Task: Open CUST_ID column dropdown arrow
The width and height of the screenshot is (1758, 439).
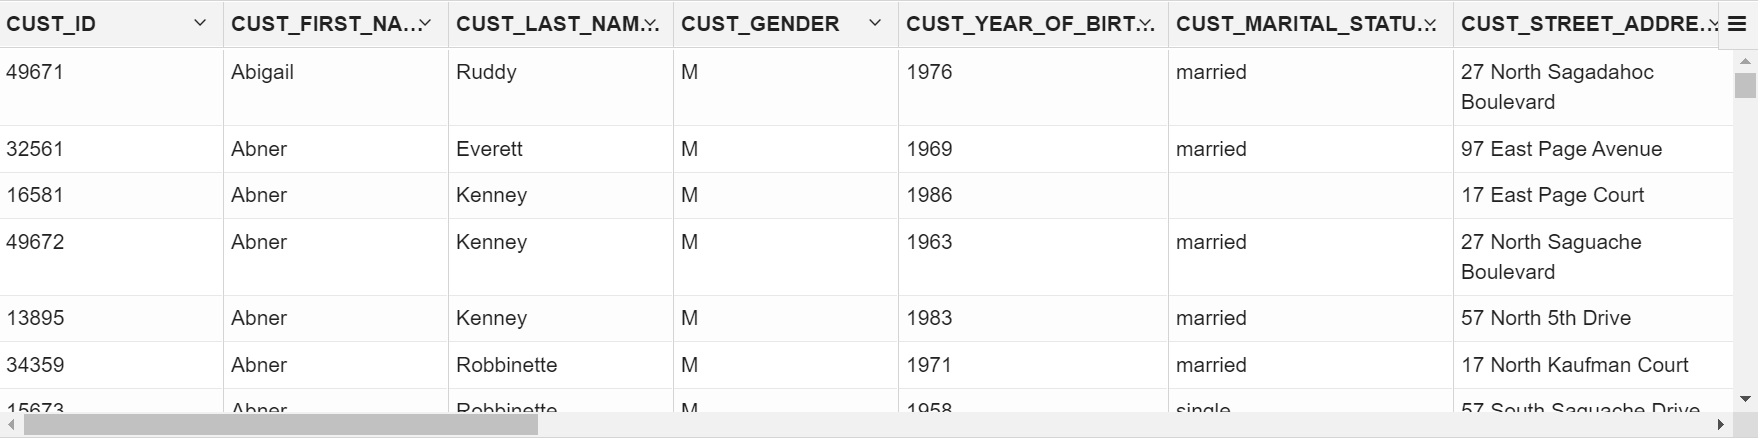Action: [200, 23]
